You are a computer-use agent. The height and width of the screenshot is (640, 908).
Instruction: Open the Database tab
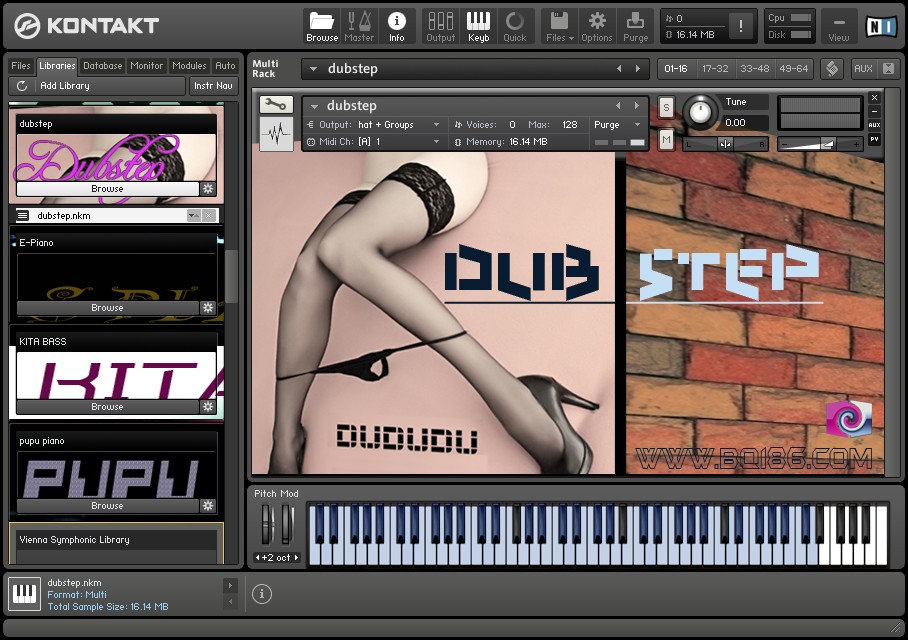tap(102, 65)
